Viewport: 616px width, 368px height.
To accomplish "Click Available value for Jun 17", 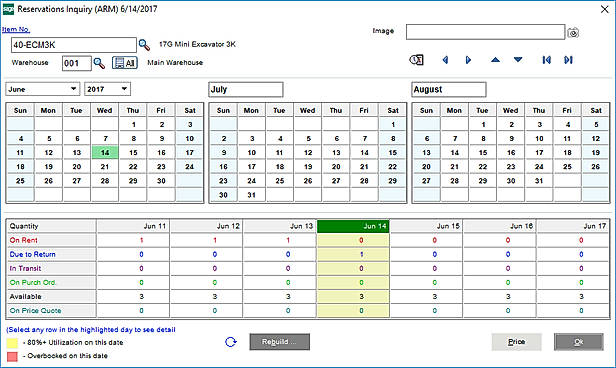I will pos(573,297).
